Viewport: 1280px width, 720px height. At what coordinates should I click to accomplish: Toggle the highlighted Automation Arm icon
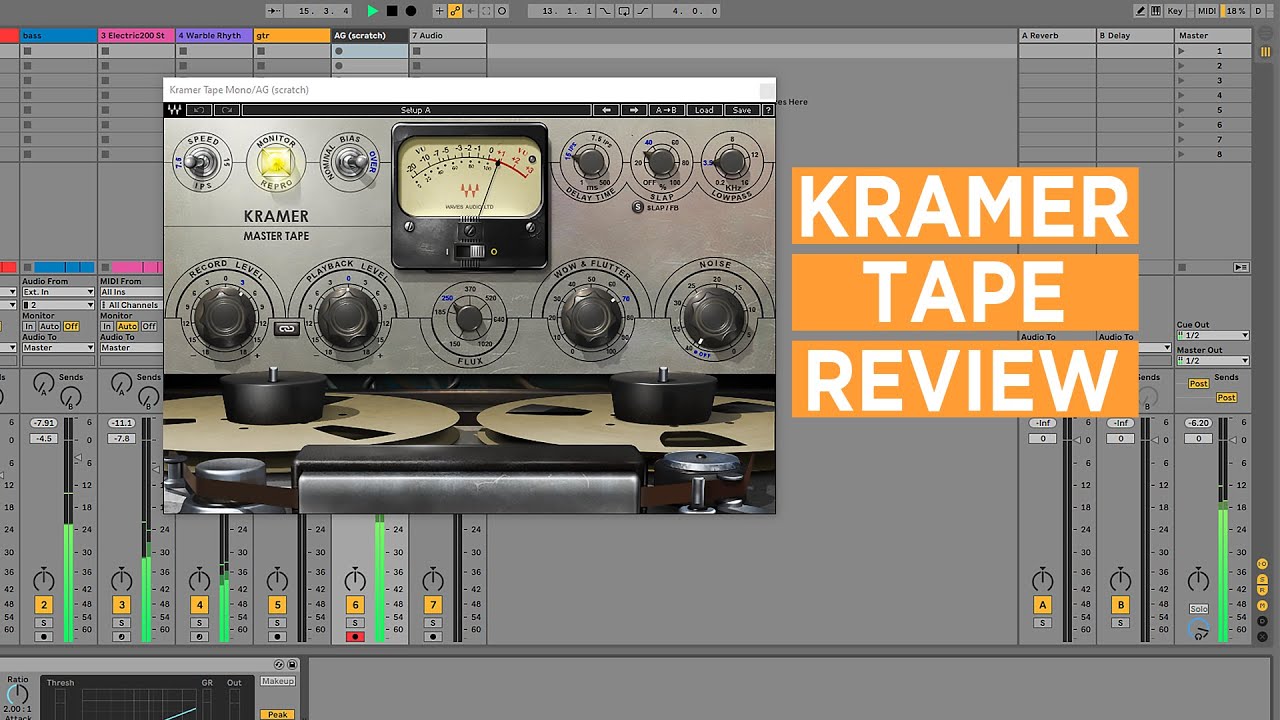pyautogui.click(x=455, y=11)
